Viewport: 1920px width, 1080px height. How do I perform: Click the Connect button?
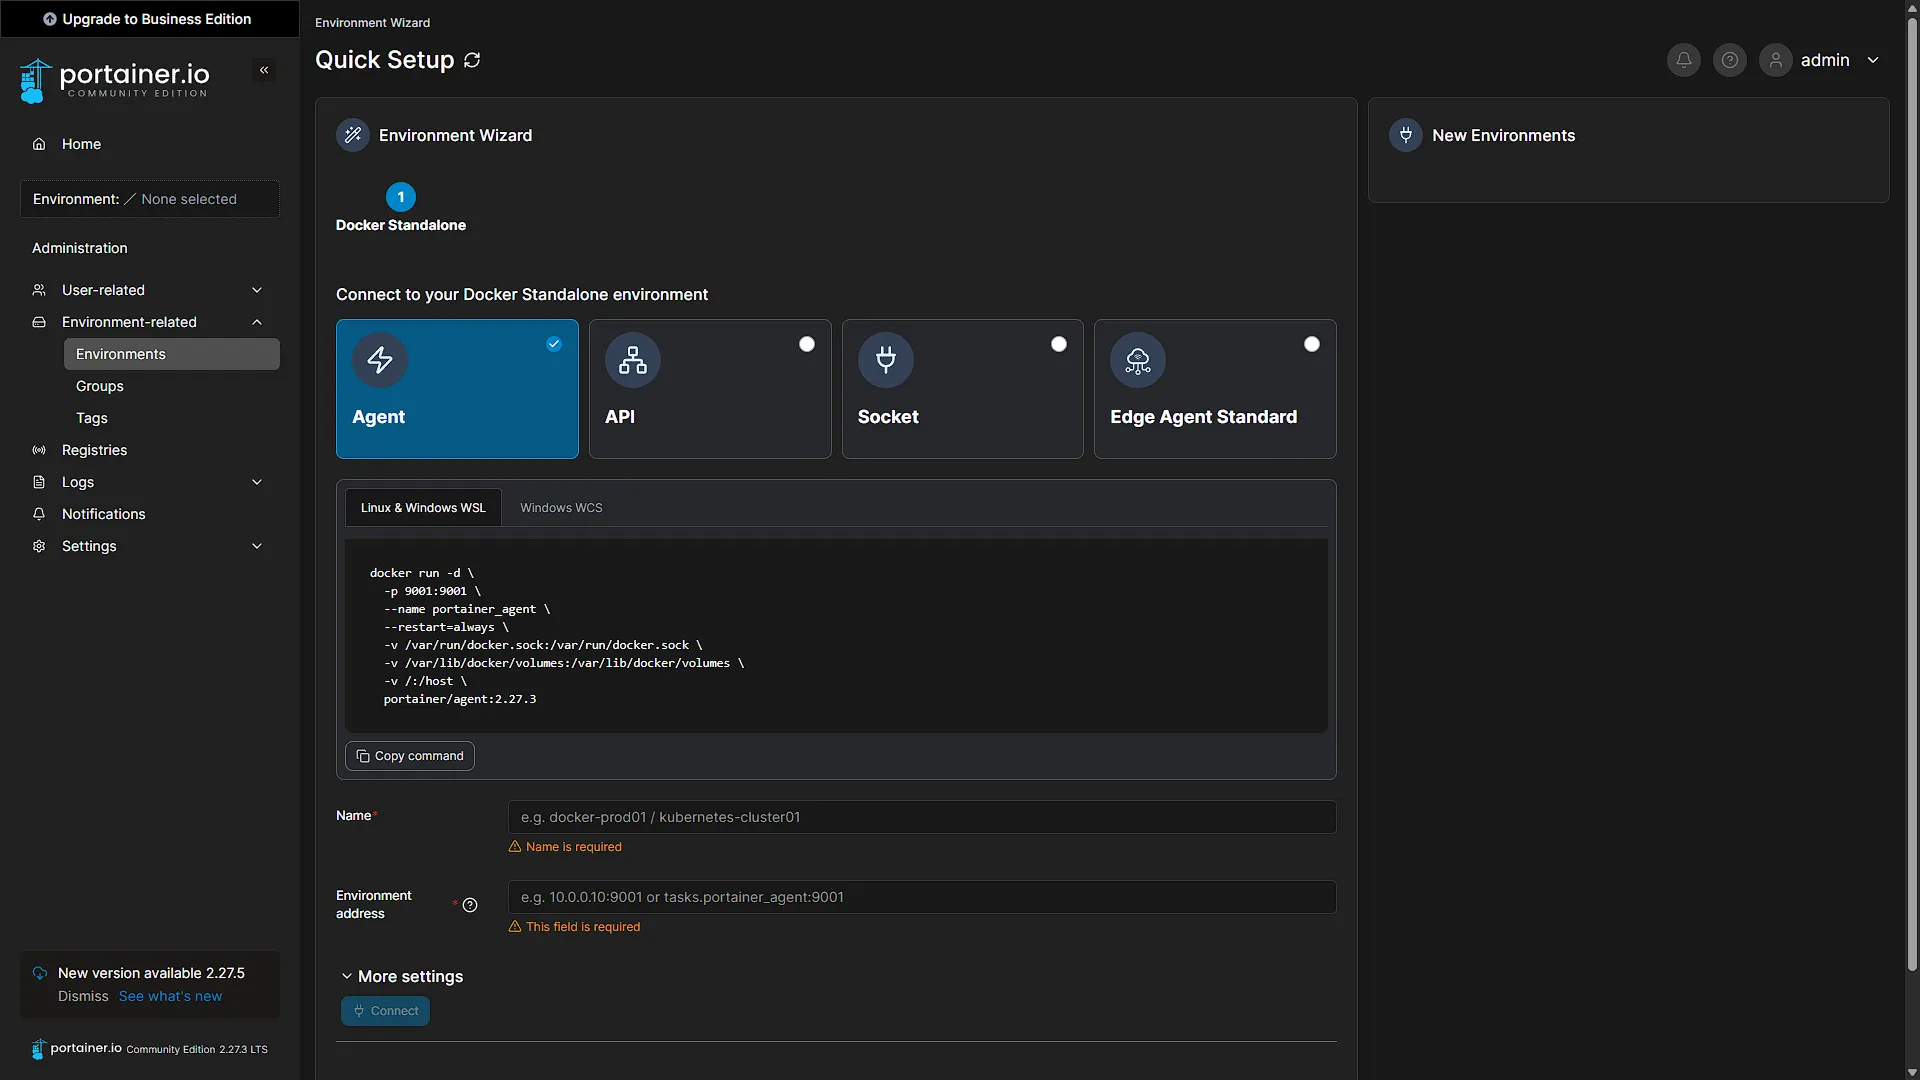tap(385, 1011)
